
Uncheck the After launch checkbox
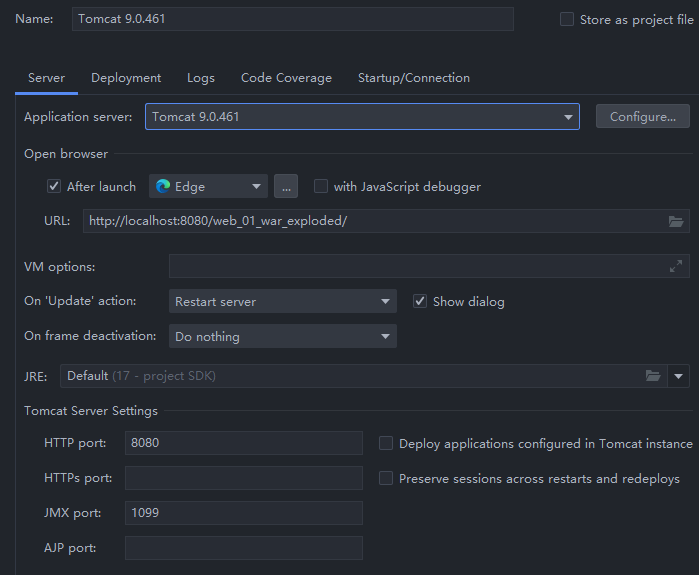54,186
